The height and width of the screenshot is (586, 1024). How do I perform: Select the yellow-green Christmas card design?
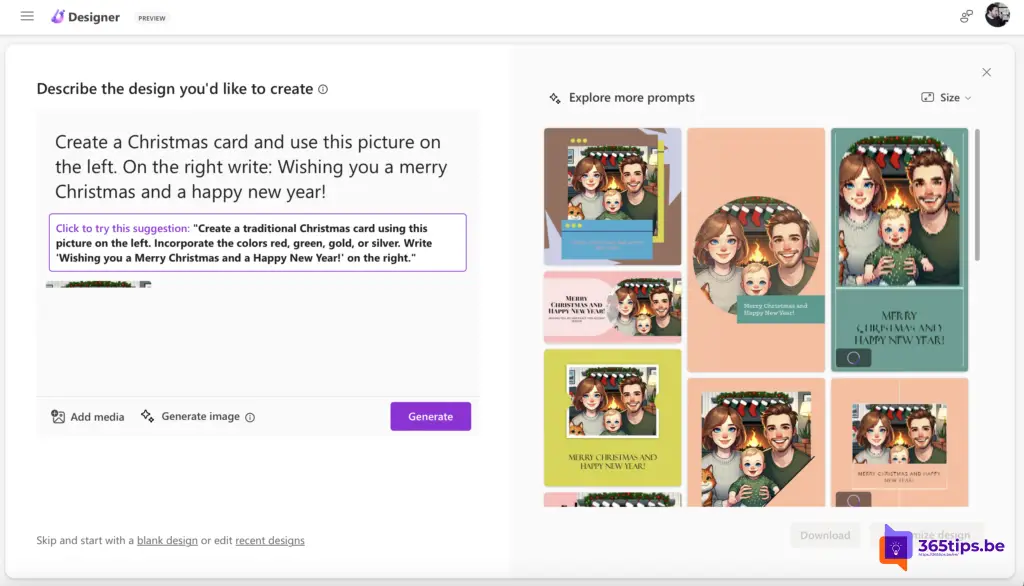(612, 417)
